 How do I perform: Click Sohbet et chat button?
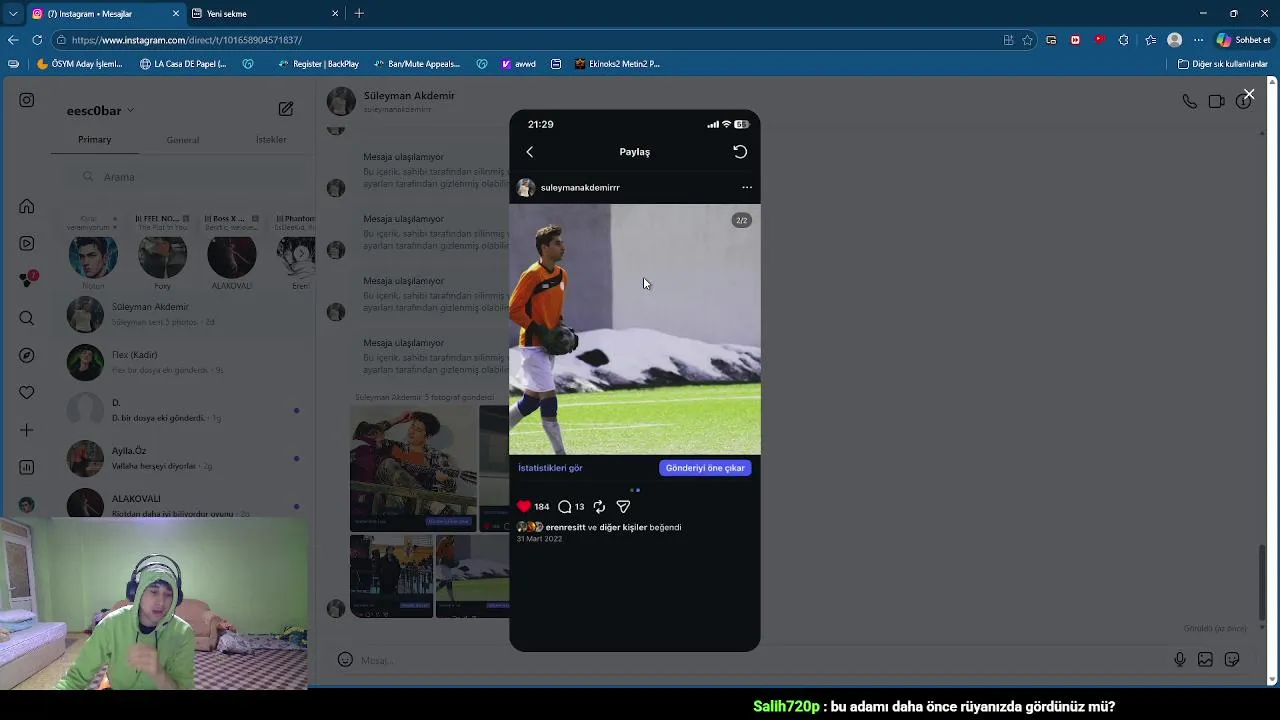[1242, 40]
